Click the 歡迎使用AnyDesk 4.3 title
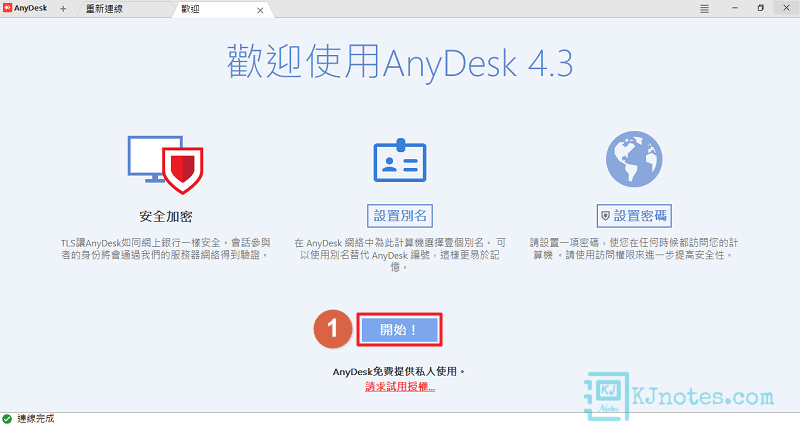The image size is (800, 426). pyautogui.click(x=399, y=63)
